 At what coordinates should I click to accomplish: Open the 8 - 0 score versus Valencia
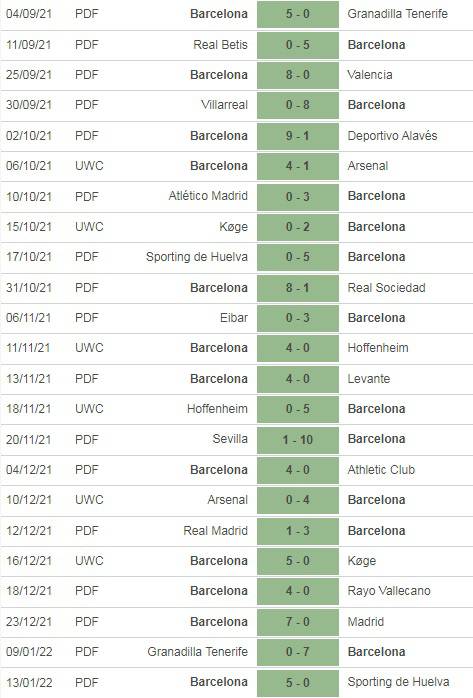pos(298,75)
